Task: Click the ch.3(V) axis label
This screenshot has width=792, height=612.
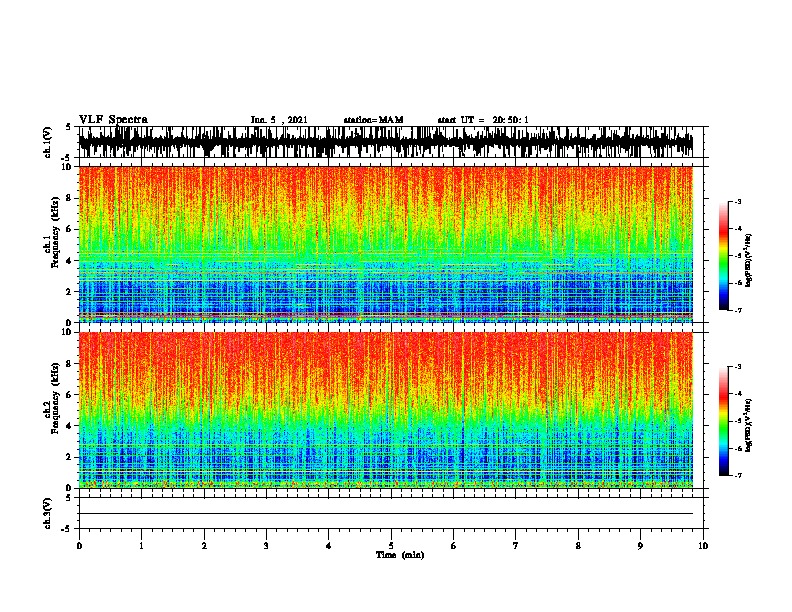Action: [x=48, y=513]
